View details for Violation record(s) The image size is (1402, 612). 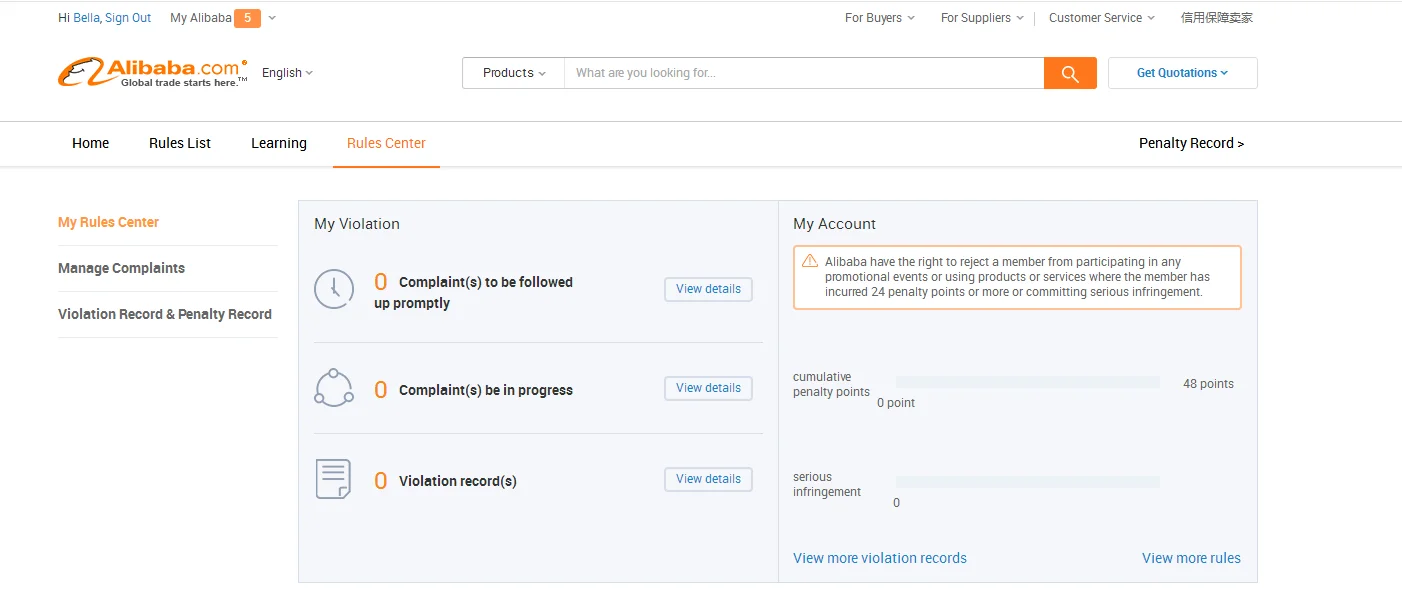click(708, 479)
